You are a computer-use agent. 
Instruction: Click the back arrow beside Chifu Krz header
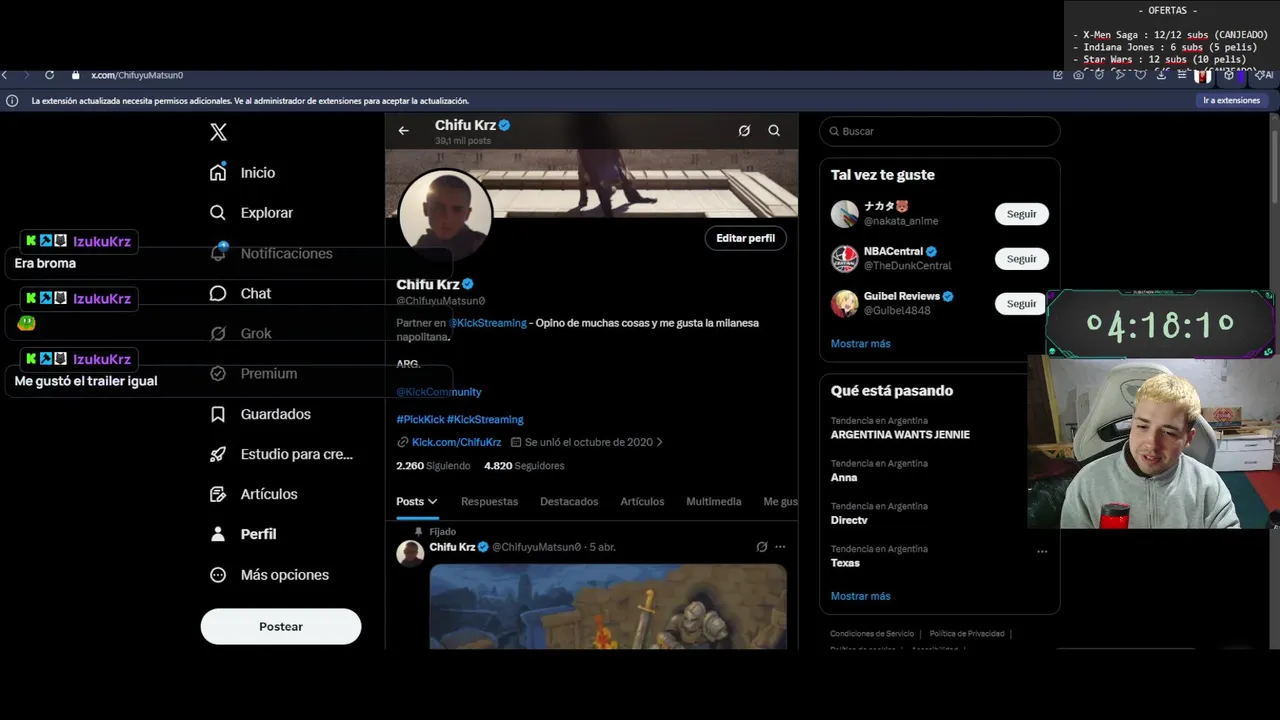click(x=403, y=130)
